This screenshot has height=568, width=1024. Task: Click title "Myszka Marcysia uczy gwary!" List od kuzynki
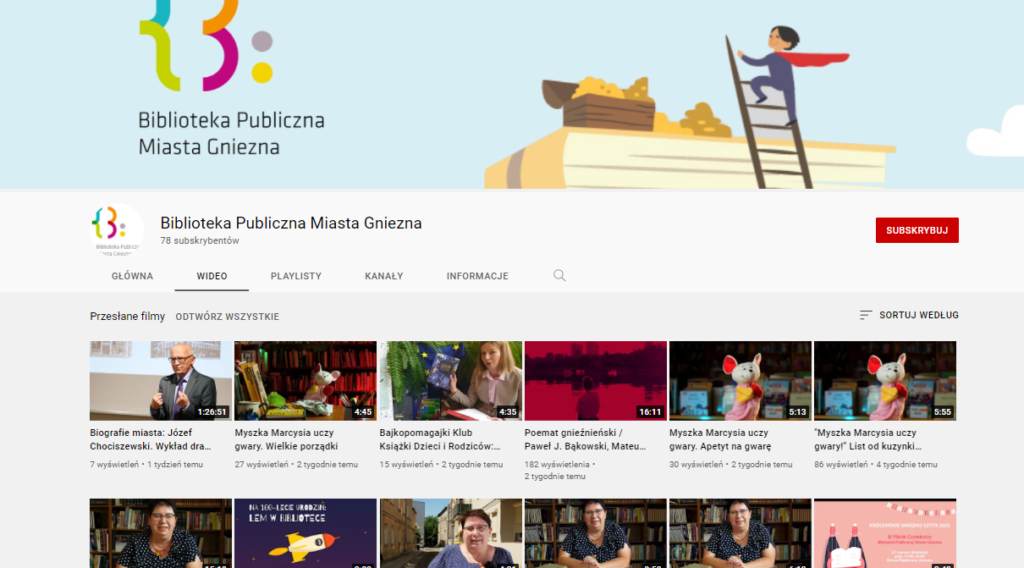(868, 439)
